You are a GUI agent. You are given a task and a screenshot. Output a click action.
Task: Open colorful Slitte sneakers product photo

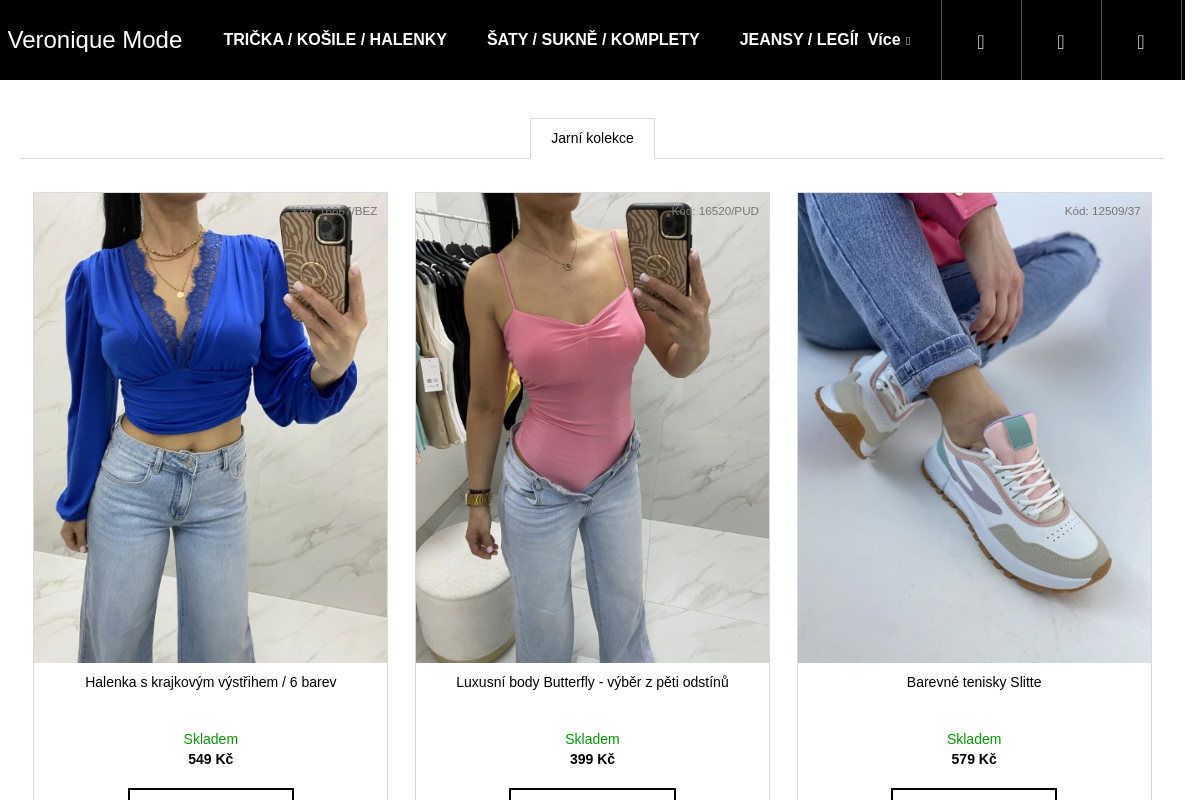click(x=974, y=428)
